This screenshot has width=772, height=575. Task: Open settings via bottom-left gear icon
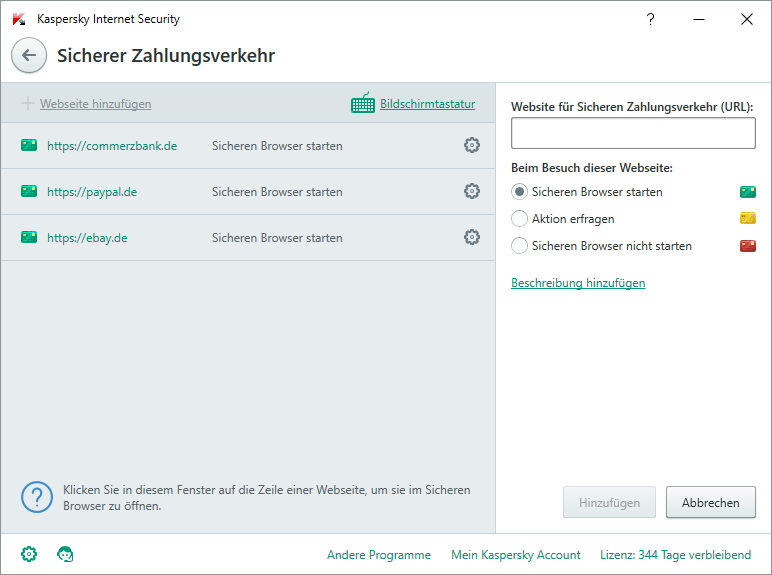coord(29,554)
